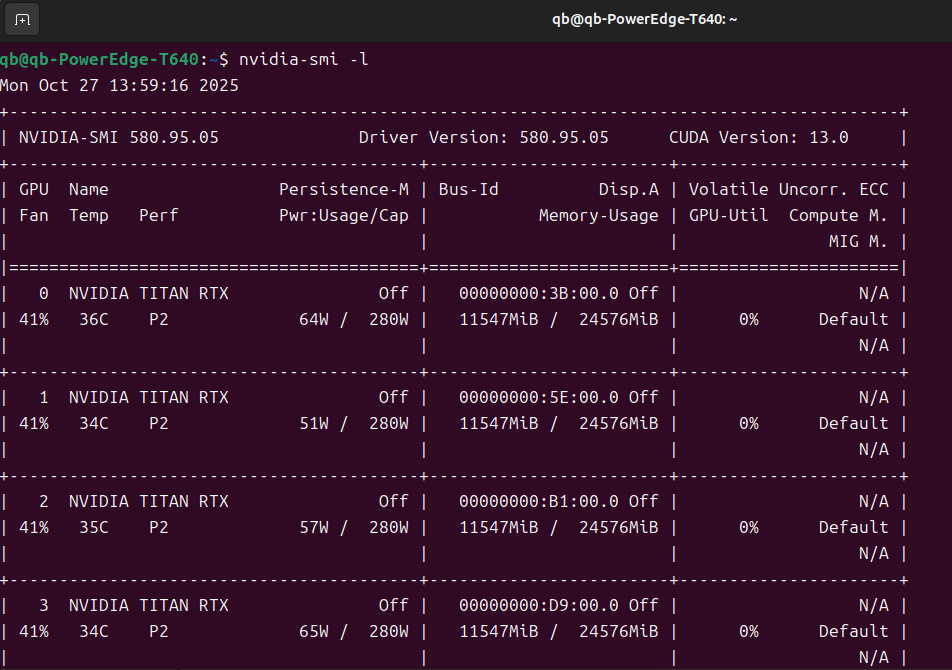Click the 65W power usage value
Screen dimensions: 952x670
(x=314, y=632)
